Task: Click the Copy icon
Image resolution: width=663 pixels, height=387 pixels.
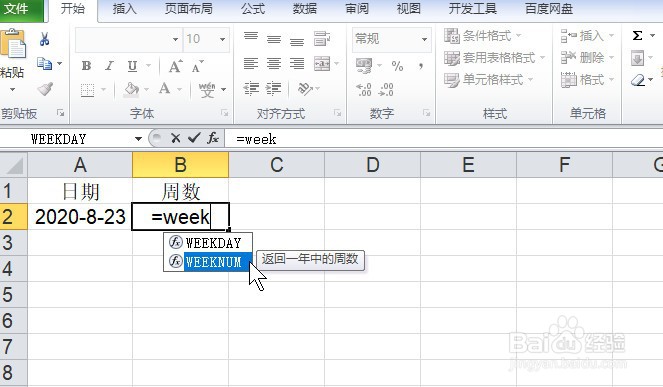Action: pos(44,63)
